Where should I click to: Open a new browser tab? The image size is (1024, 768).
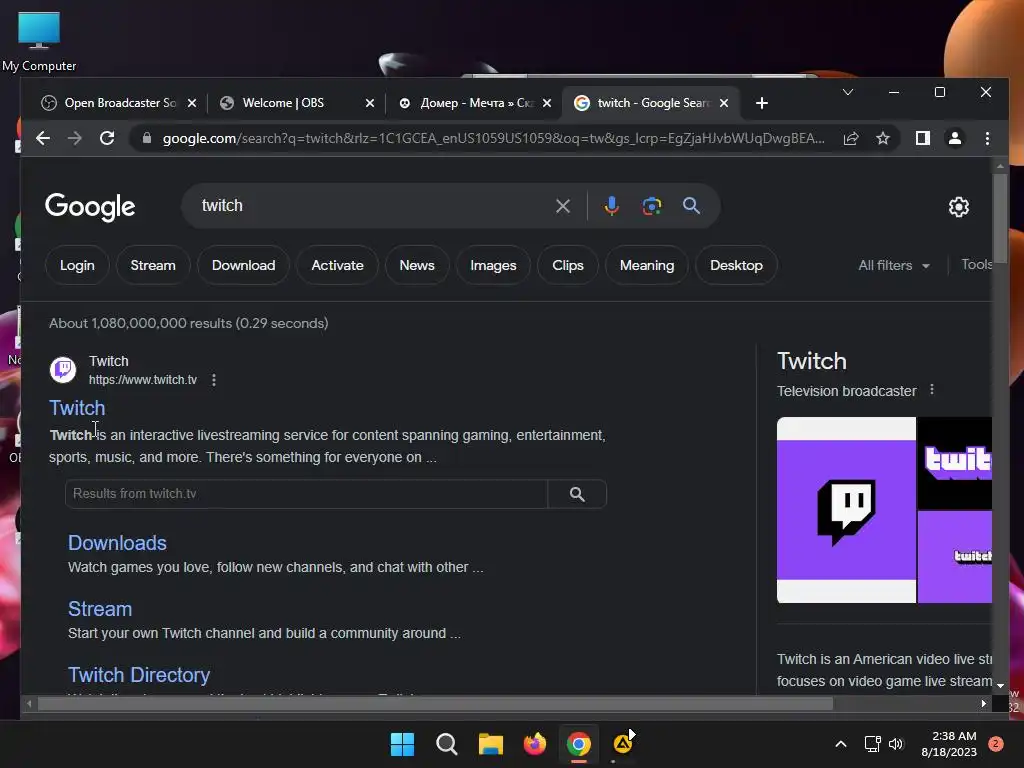pyautogui.click(x=761, y=103)
